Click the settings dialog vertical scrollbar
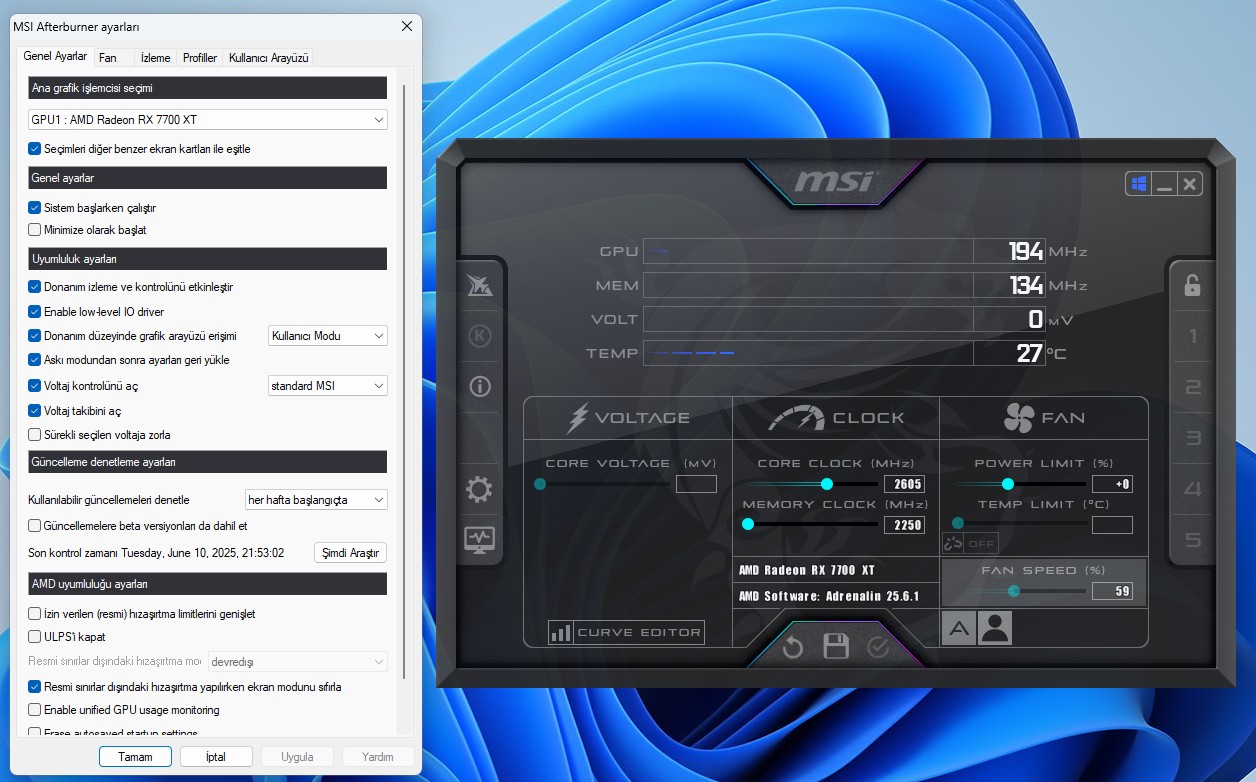Viewport: 1256px width, 782px height. [404, 380]
